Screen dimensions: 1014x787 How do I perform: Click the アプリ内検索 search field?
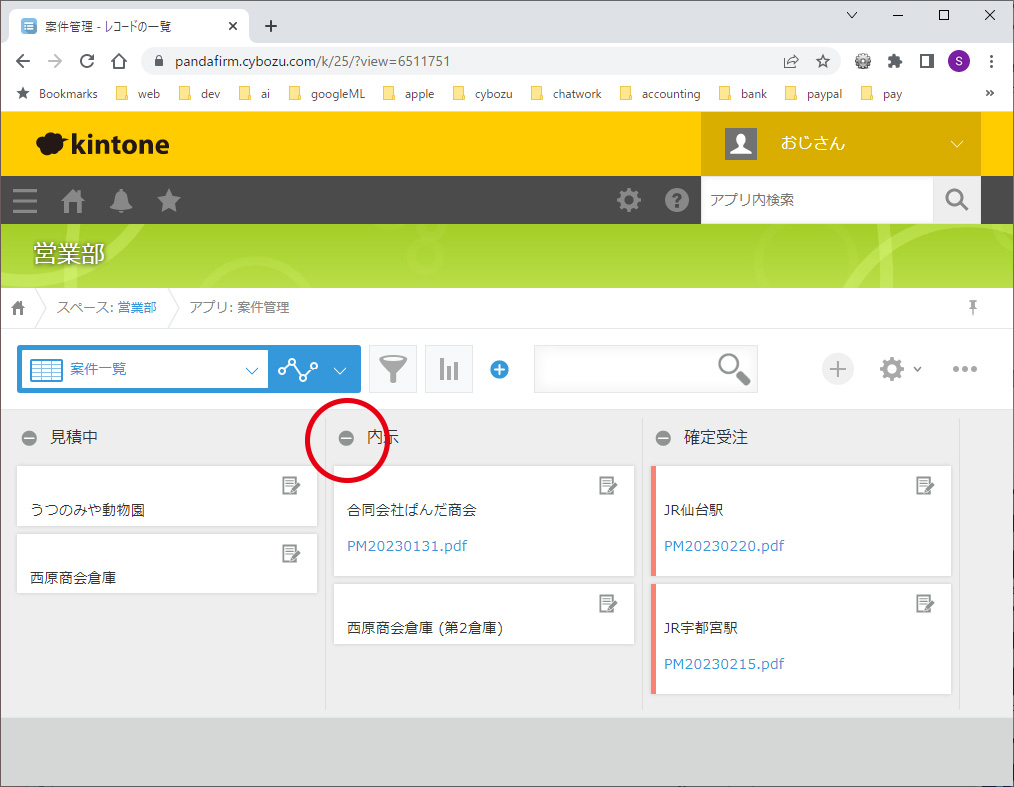point(816,200)
